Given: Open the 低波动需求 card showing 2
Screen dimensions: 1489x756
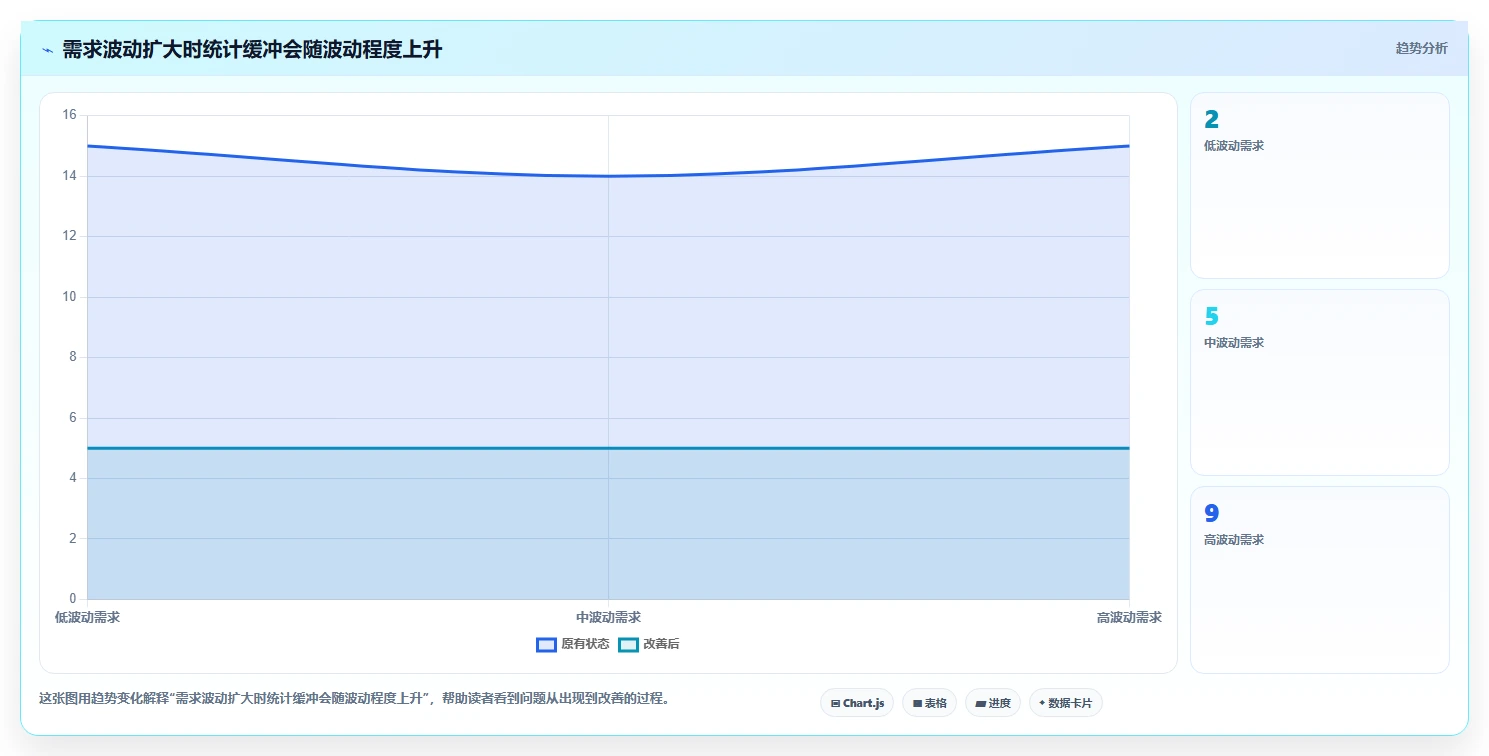Looking at the screenshot, I should click(x=1319, y=185).
